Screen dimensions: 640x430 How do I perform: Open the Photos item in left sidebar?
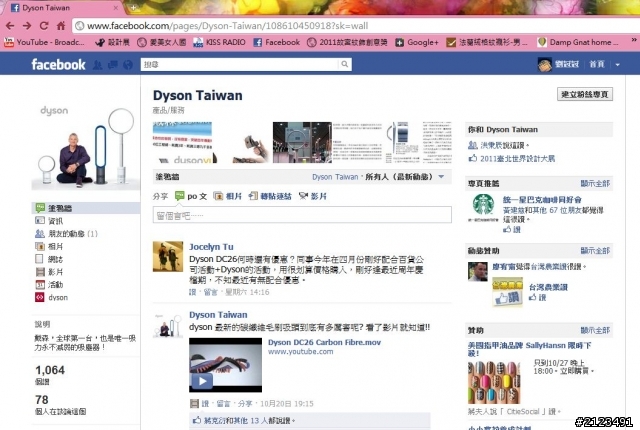(x=49, y=246)
